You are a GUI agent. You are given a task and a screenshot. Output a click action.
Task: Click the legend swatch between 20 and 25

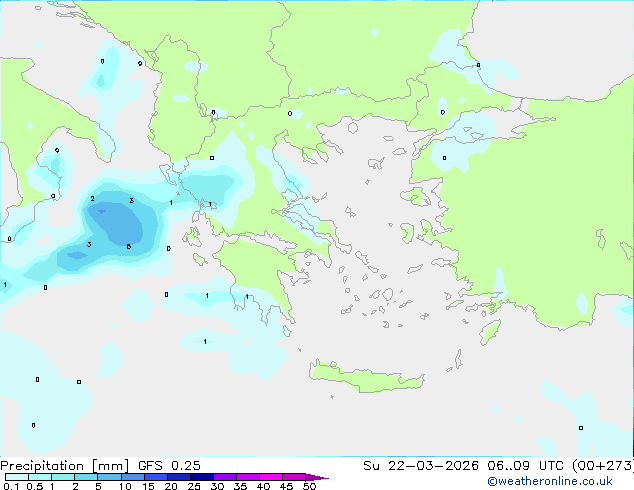[179, 477]
